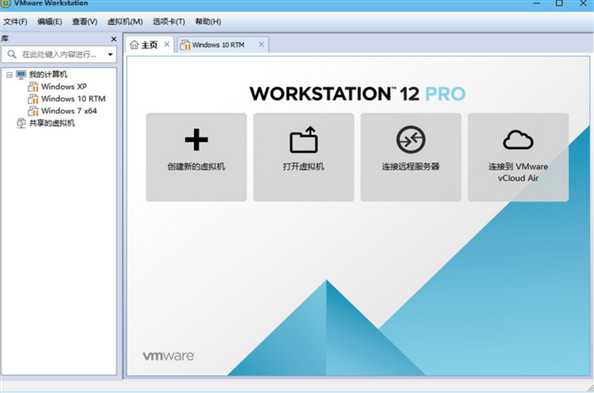The height and width of the screenshot is (393, 594).
Task: Close the library sidebar panel
Action: [114, 39]
